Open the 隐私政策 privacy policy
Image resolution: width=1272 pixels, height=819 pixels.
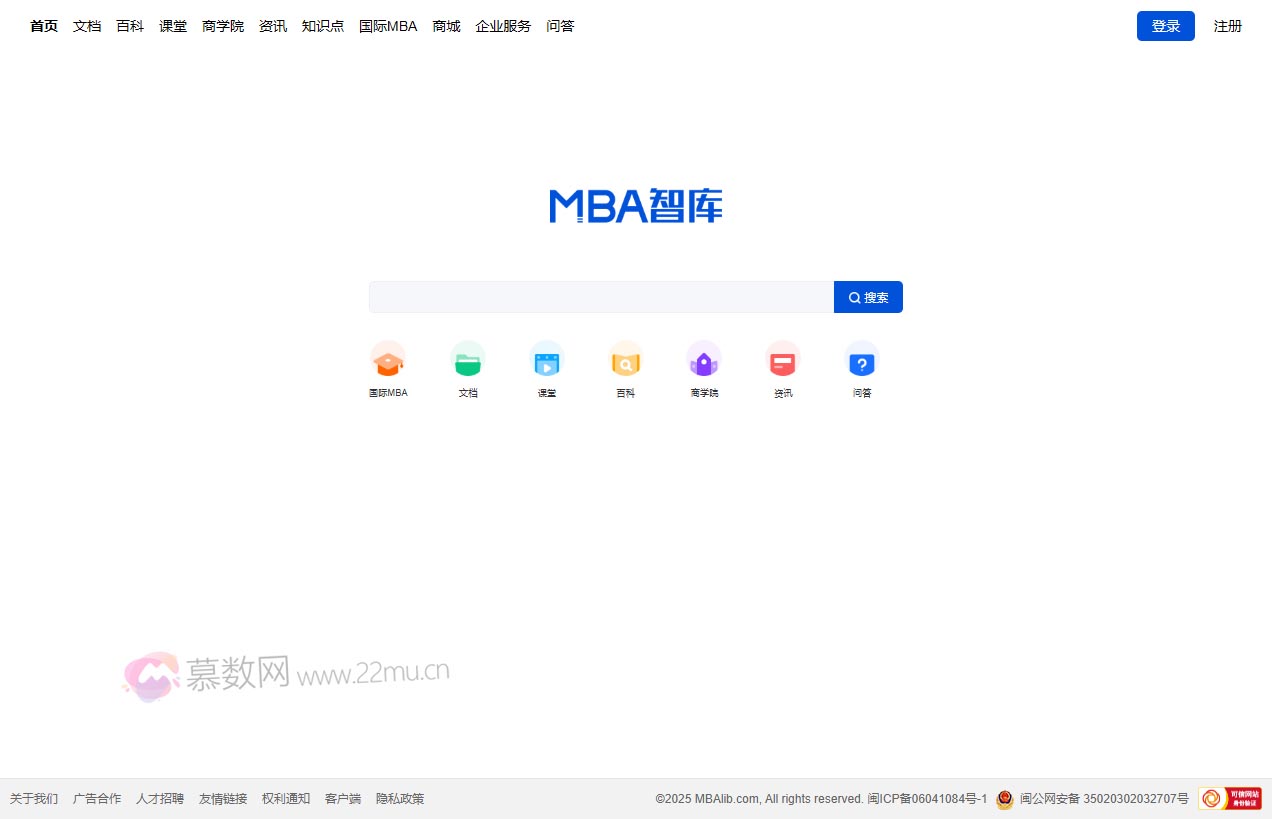click(x=399, y=798)
